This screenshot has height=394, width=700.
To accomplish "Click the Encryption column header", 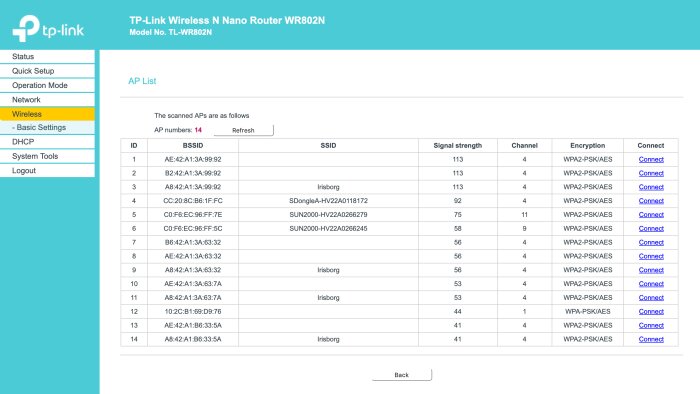I will (x=588, y=145).
